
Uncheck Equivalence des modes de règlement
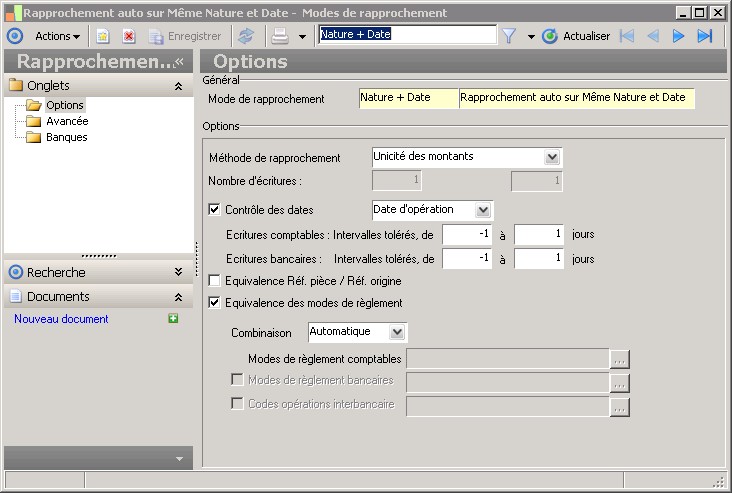click(214, 302)
